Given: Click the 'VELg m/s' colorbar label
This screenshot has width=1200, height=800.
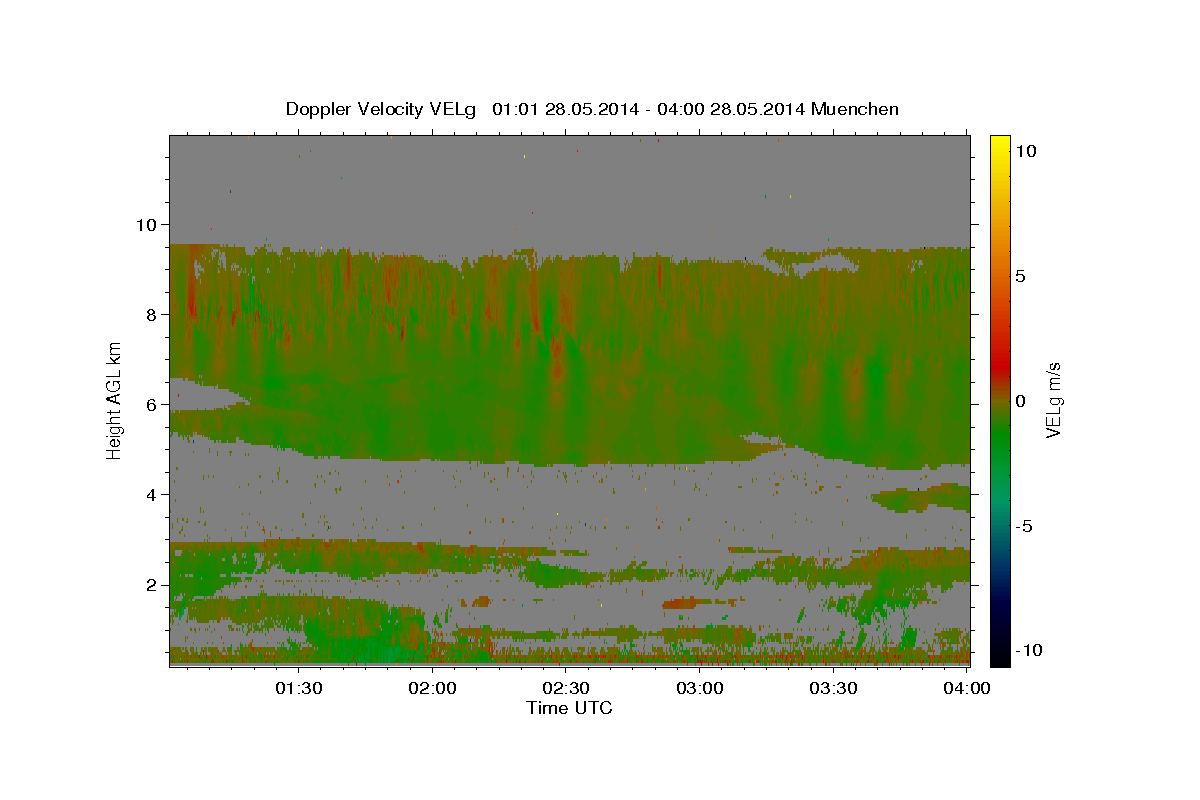Looking at the screenshot, I should click(x=1053, y=400).
